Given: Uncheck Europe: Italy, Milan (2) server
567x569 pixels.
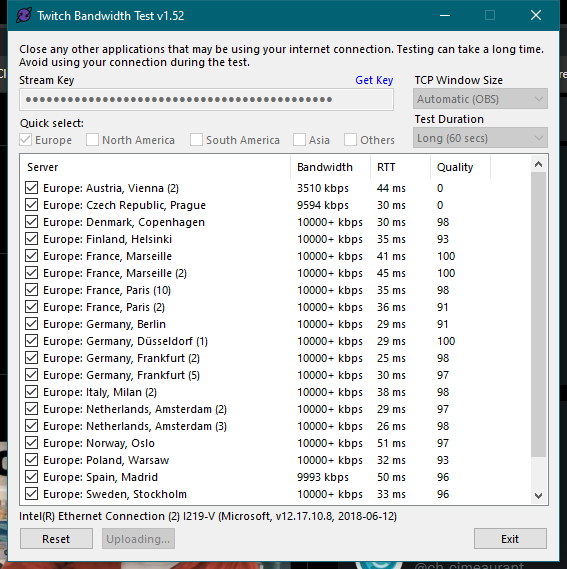Looking at the screenshot, I should (32, 392).
